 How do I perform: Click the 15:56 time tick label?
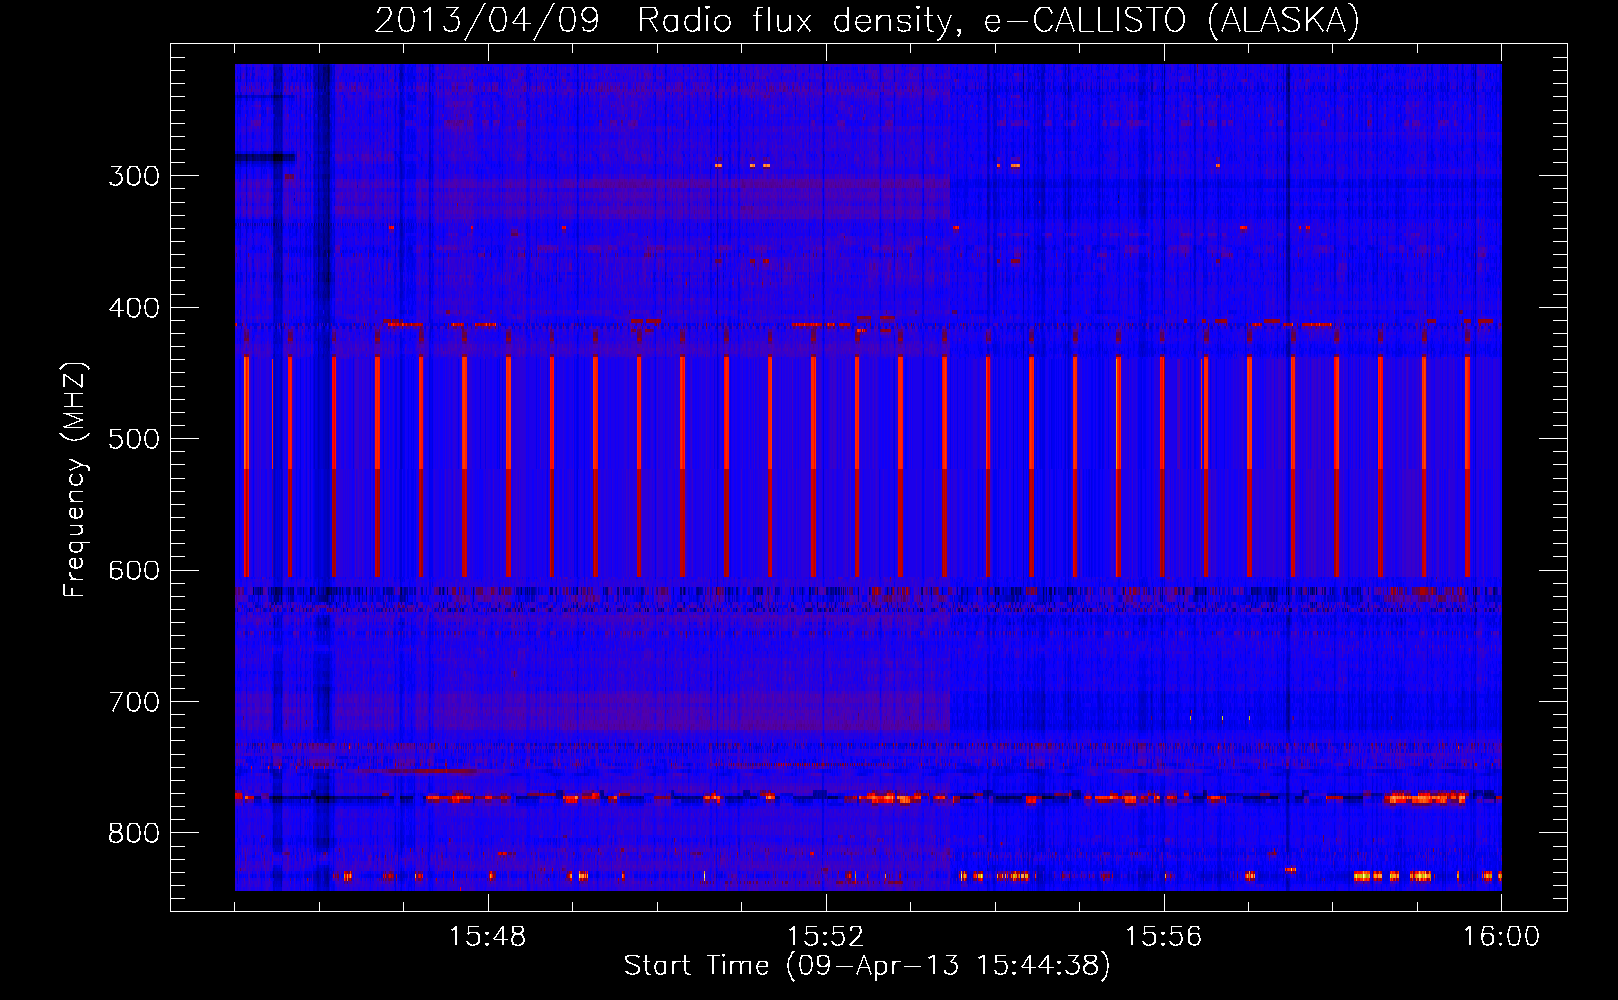[x=1164, y=937]
